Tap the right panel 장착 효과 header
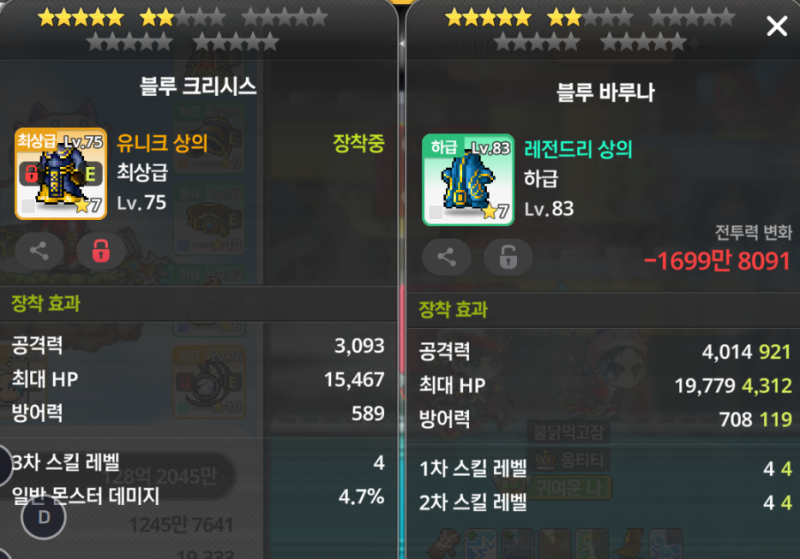Viewport: 800px width, 559px height. (x=453, y=310)
